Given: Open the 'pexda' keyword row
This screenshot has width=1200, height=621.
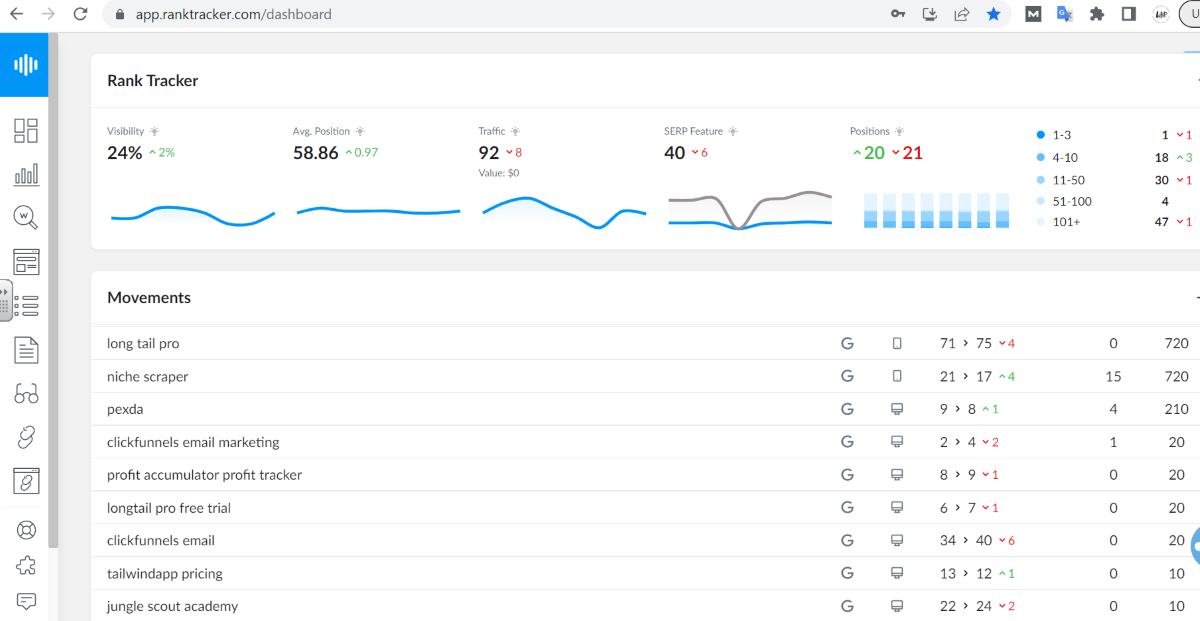Looking at the screenshot, I should click(645, 409).
